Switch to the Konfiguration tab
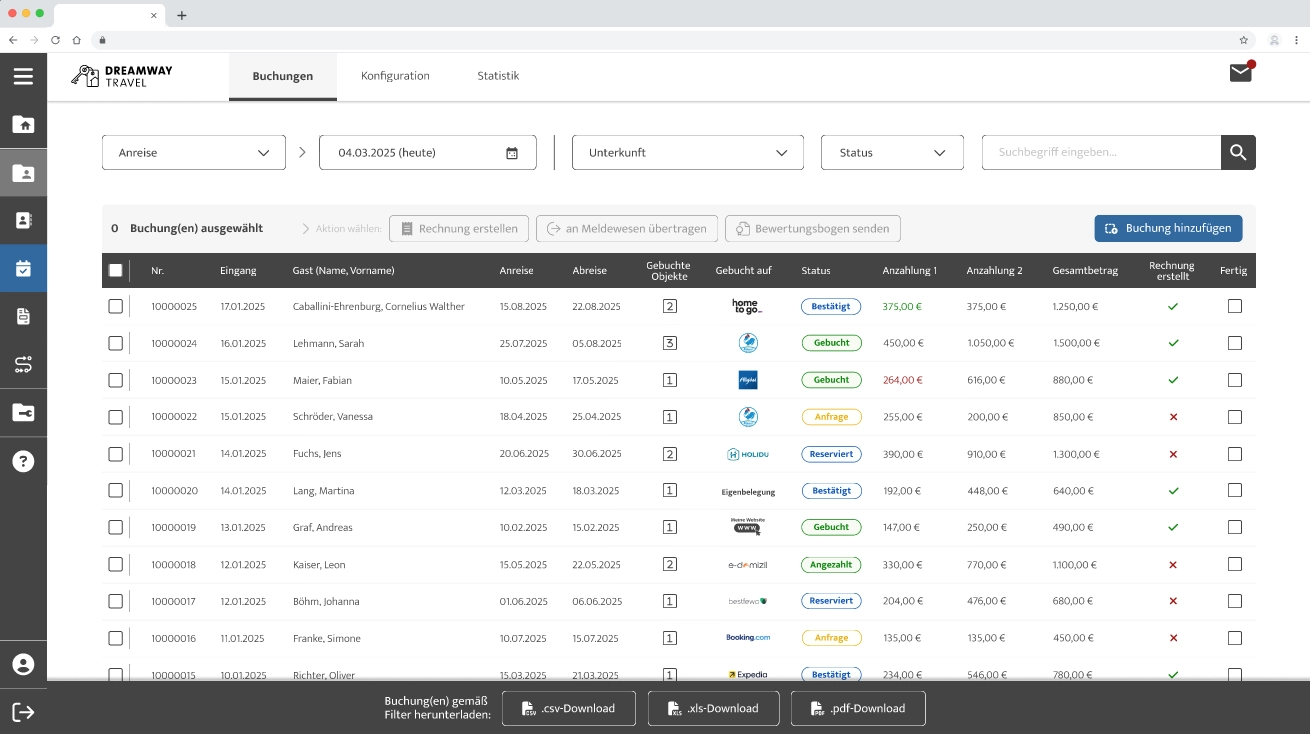The image size is (1310, 734). pos(395,76)
